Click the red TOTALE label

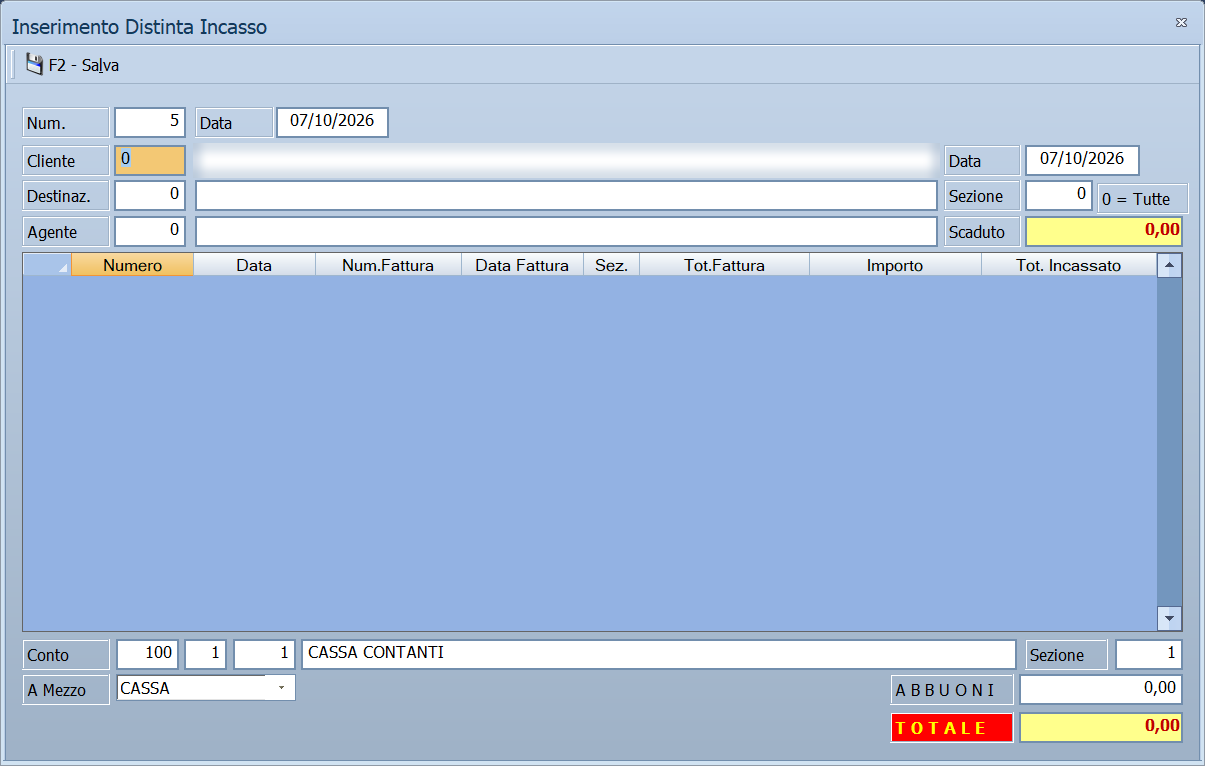952,727
